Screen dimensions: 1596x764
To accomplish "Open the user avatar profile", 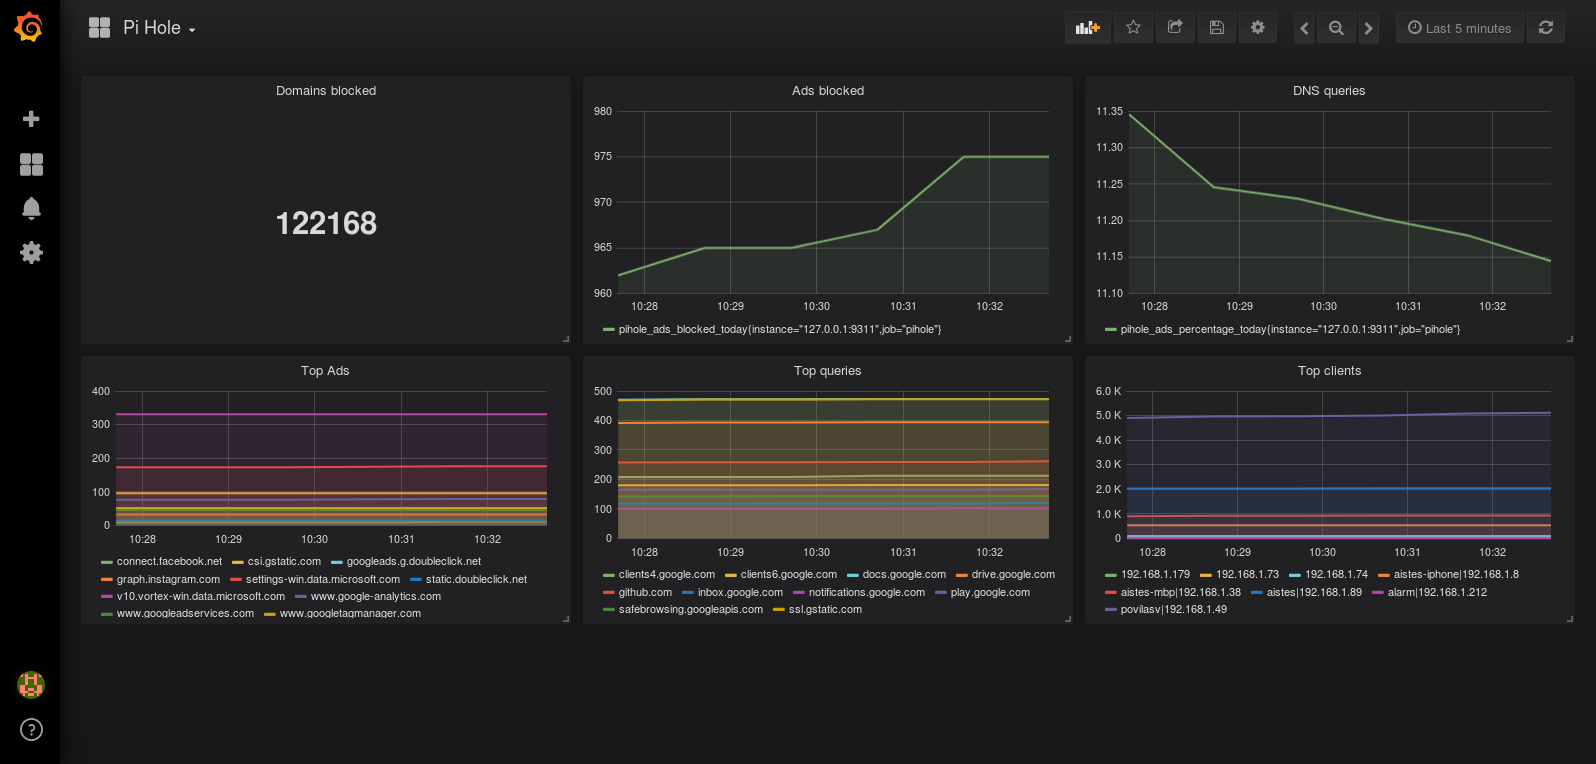I will click(31, 685).
